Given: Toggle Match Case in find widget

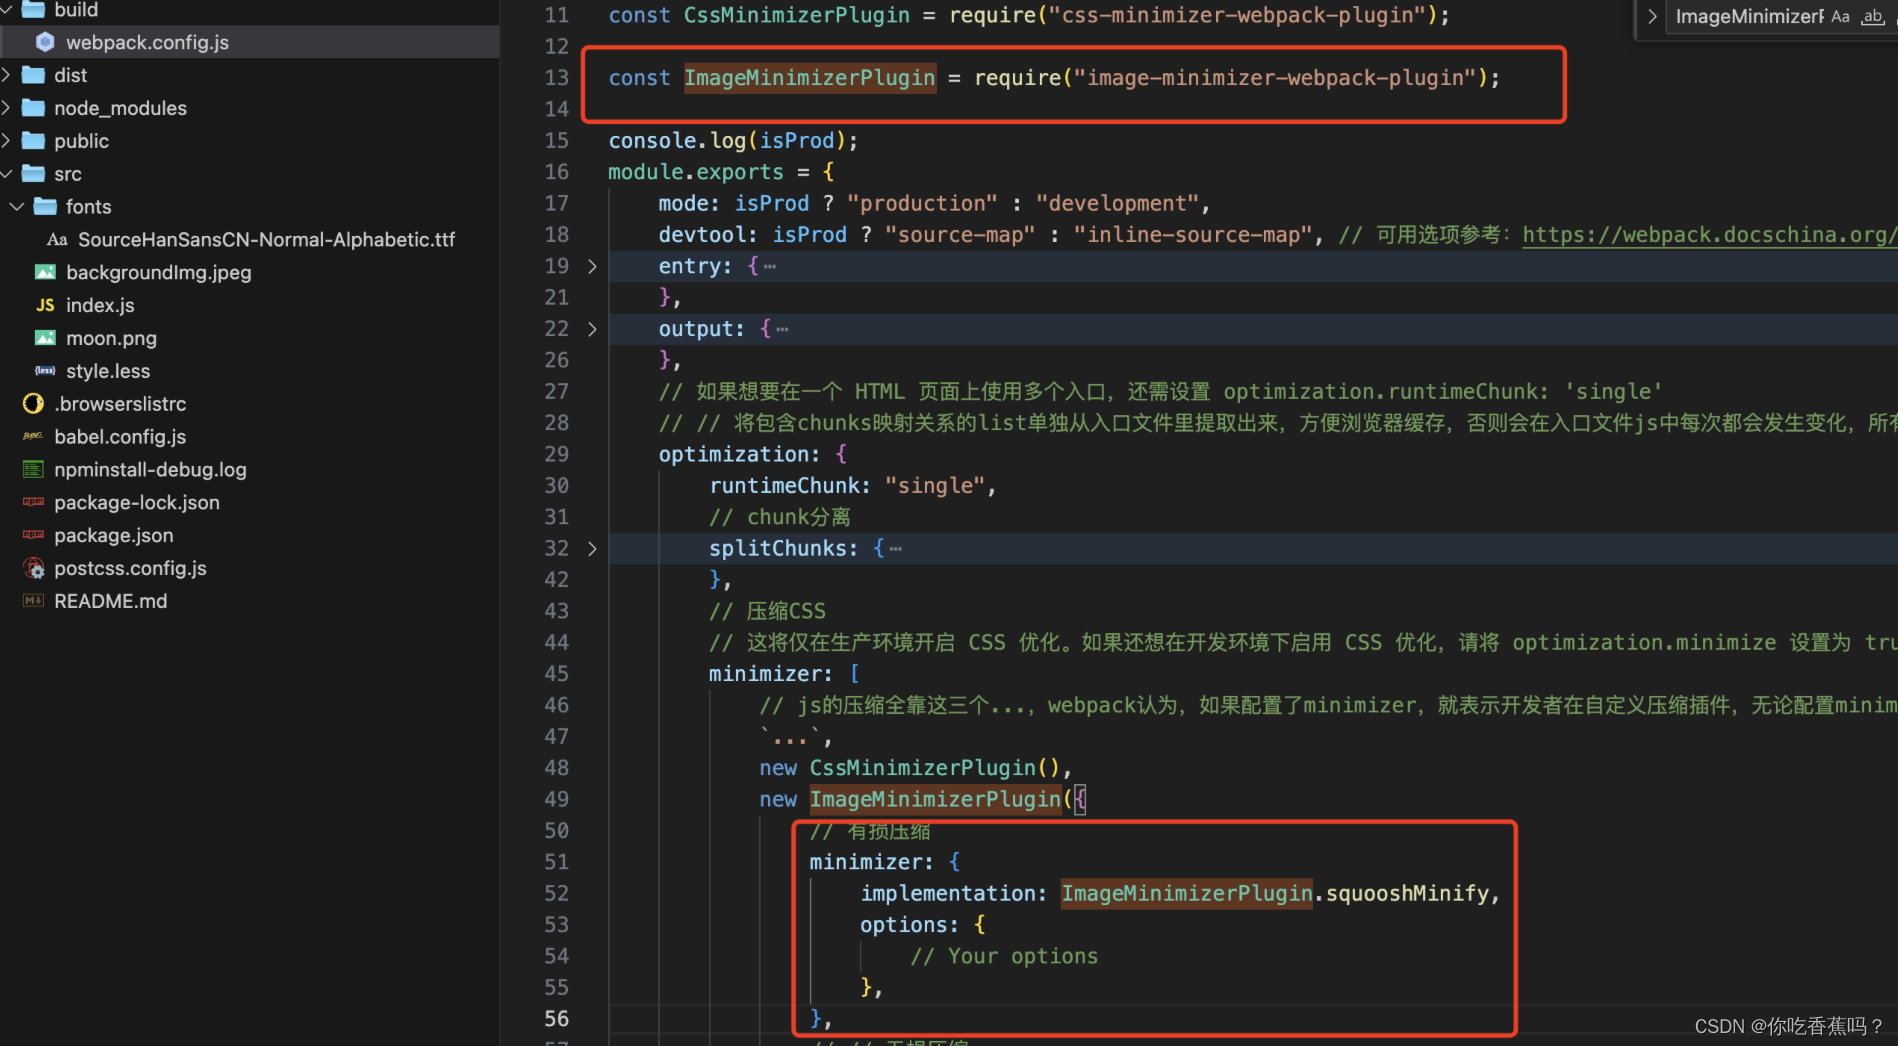Looking at the screenshot, I should 1840,16.
